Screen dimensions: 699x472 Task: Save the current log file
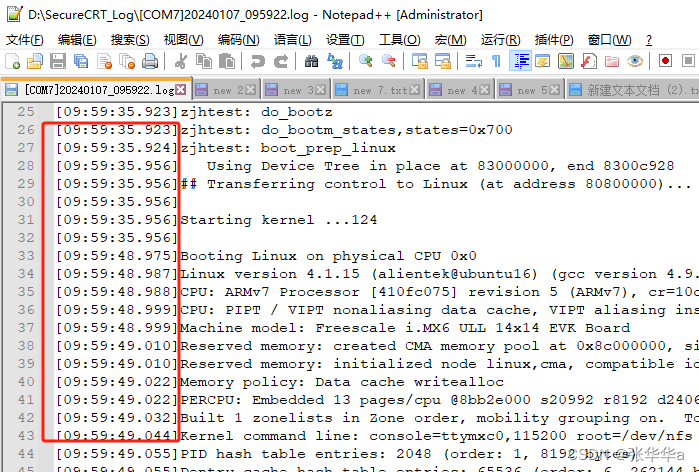click(58, 61)
